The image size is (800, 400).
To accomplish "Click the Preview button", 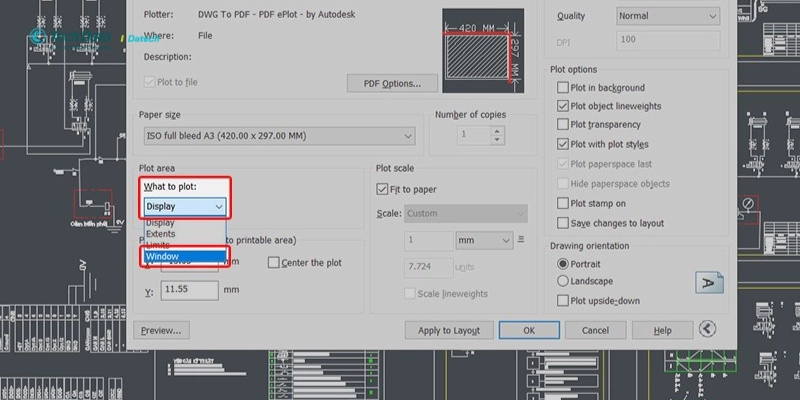I will click(161, 331).
